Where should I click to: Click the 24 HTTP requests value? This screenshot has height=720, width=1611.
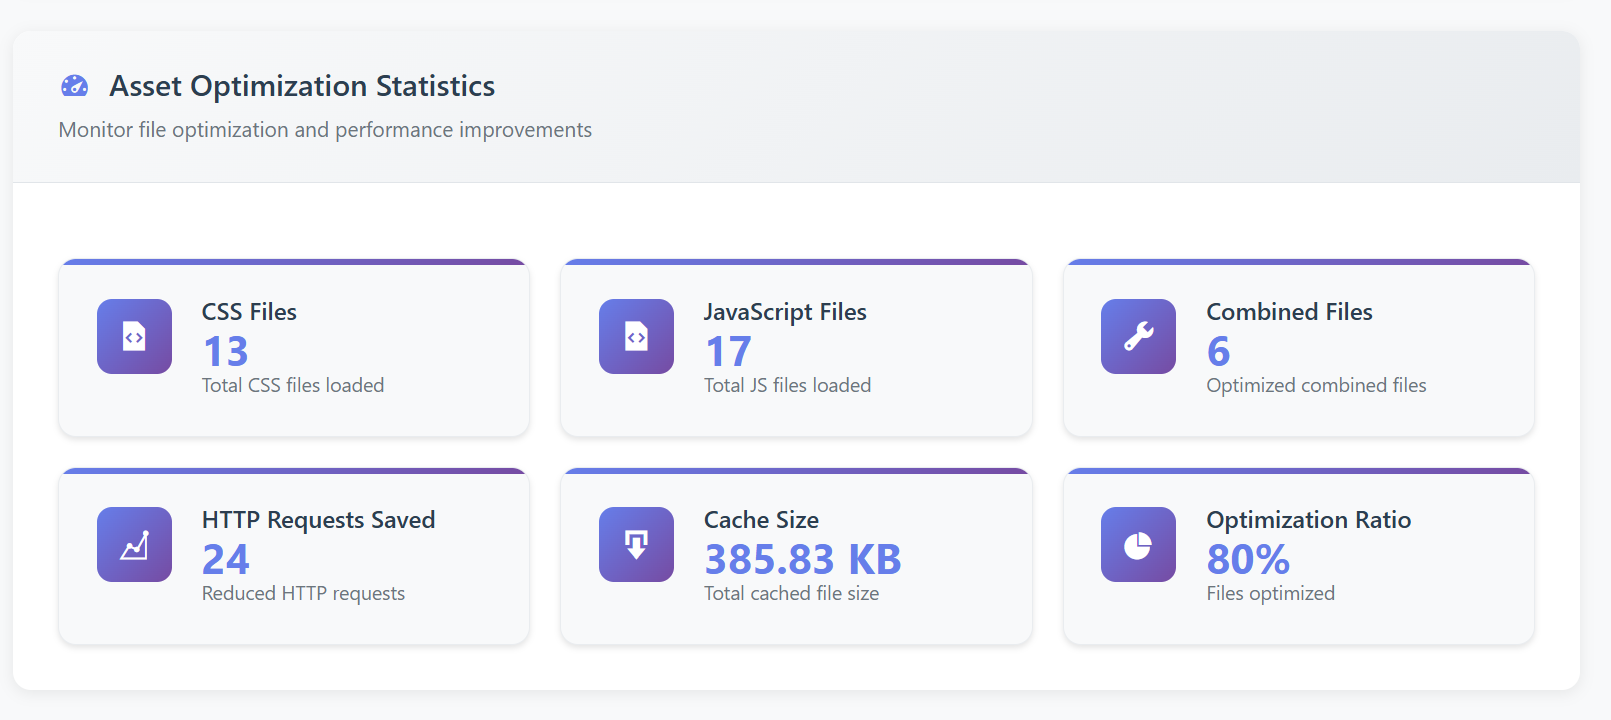(x=226, y=559)
